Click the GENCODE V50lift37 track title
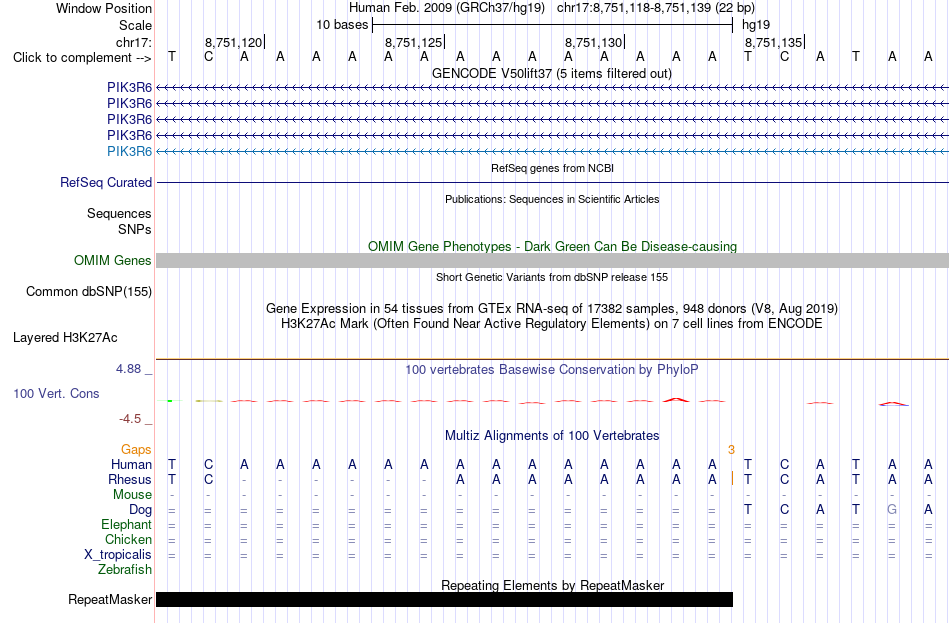 tap(551, 73)
